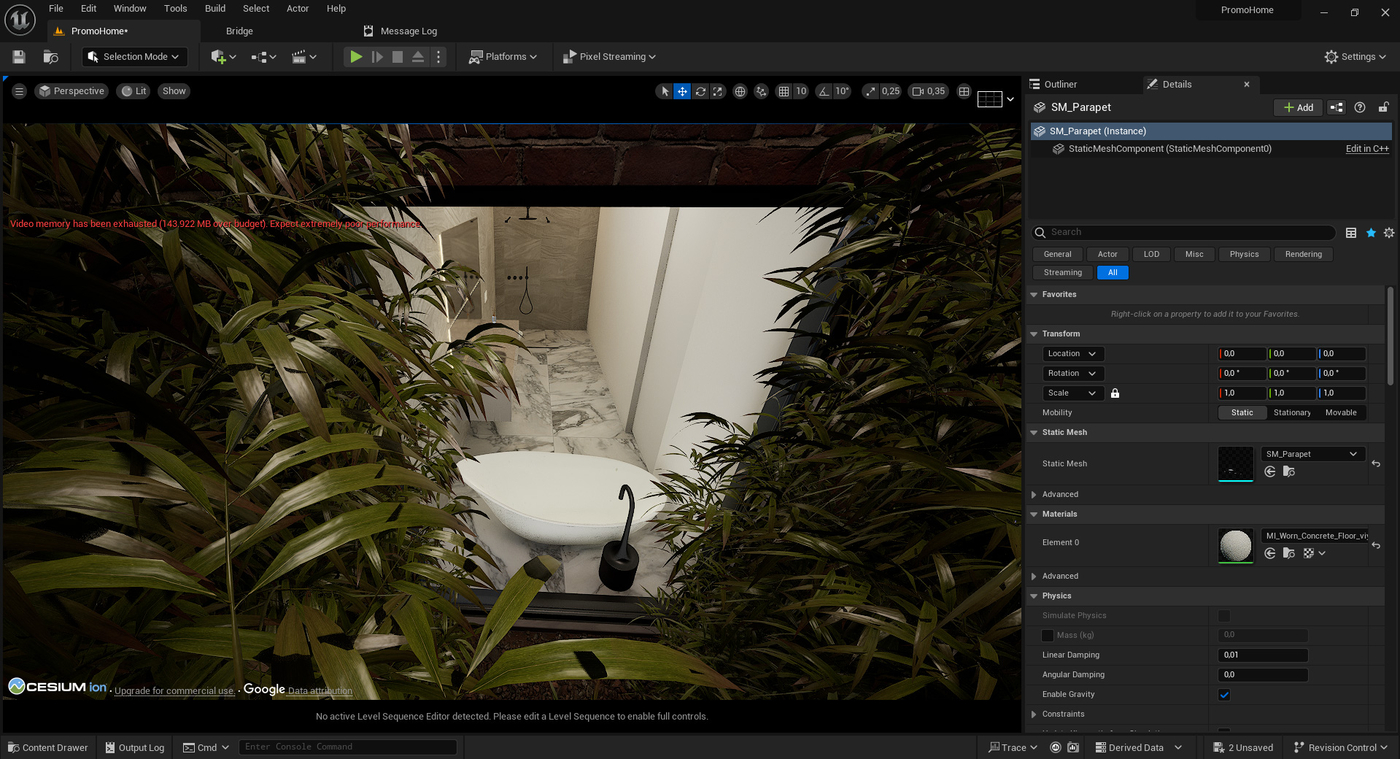
Task: Toggle the Favorites star filter
Action: point(1371,233)
